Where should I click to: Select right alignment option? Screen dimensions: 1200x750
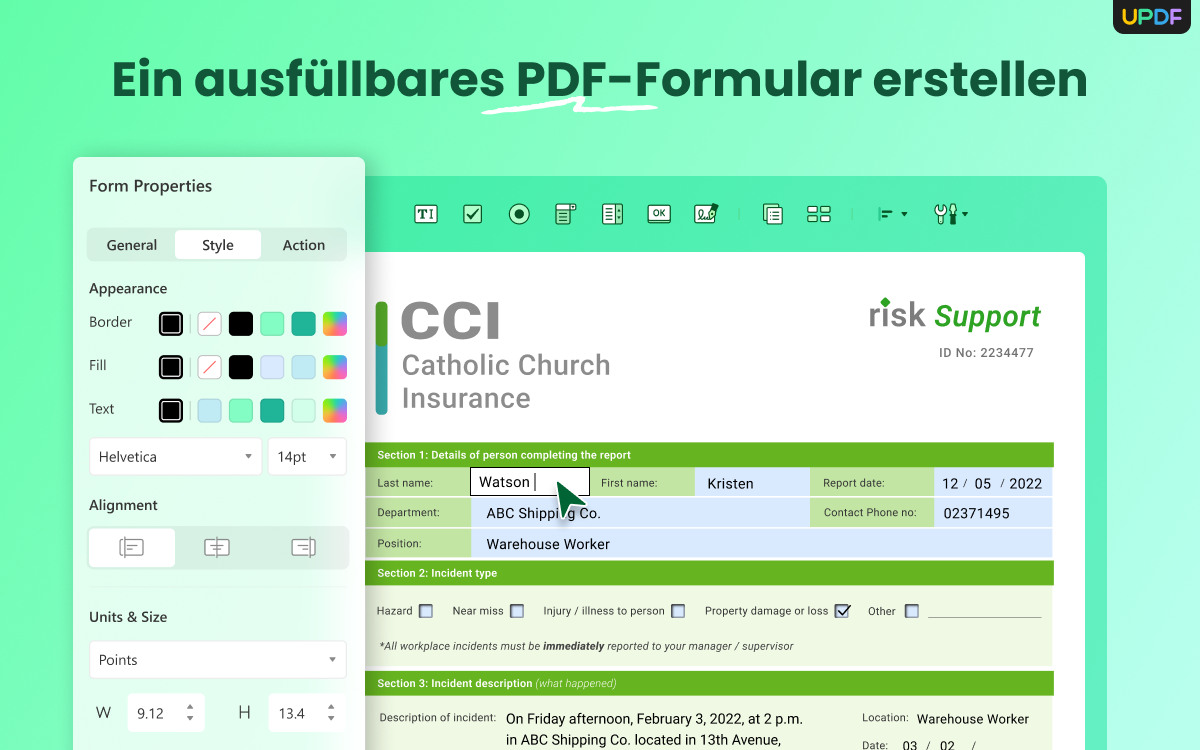coord(303,547)
